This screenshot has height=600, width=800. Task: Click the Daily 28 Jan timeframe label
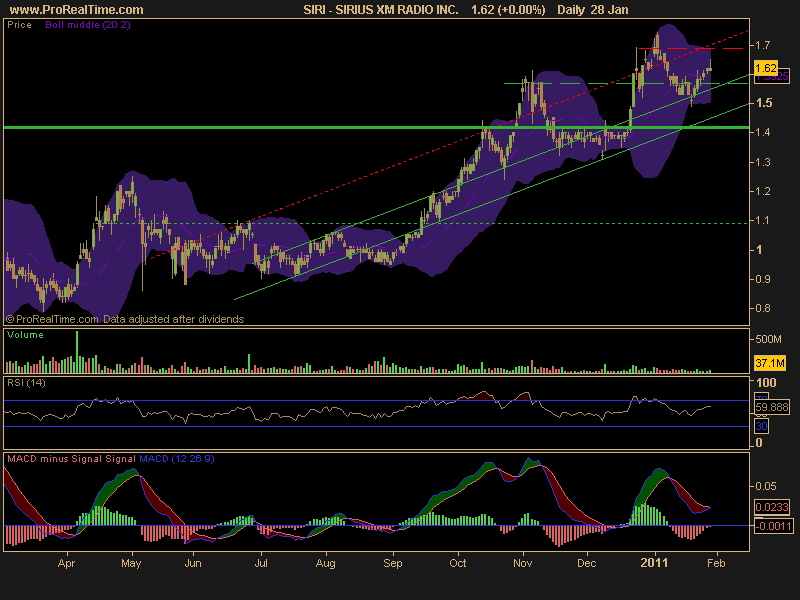pos(592,10)
